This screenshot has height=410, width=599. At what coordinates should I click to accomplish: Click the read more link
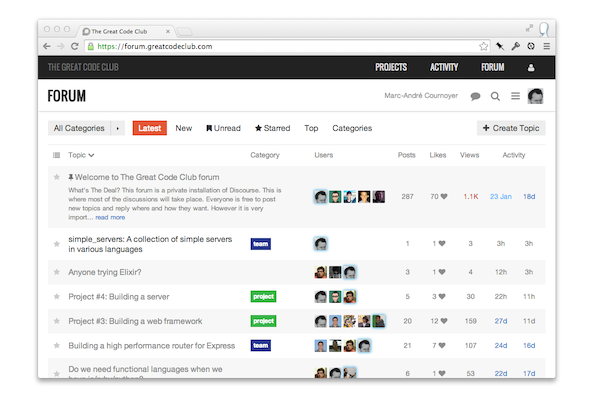110,217
